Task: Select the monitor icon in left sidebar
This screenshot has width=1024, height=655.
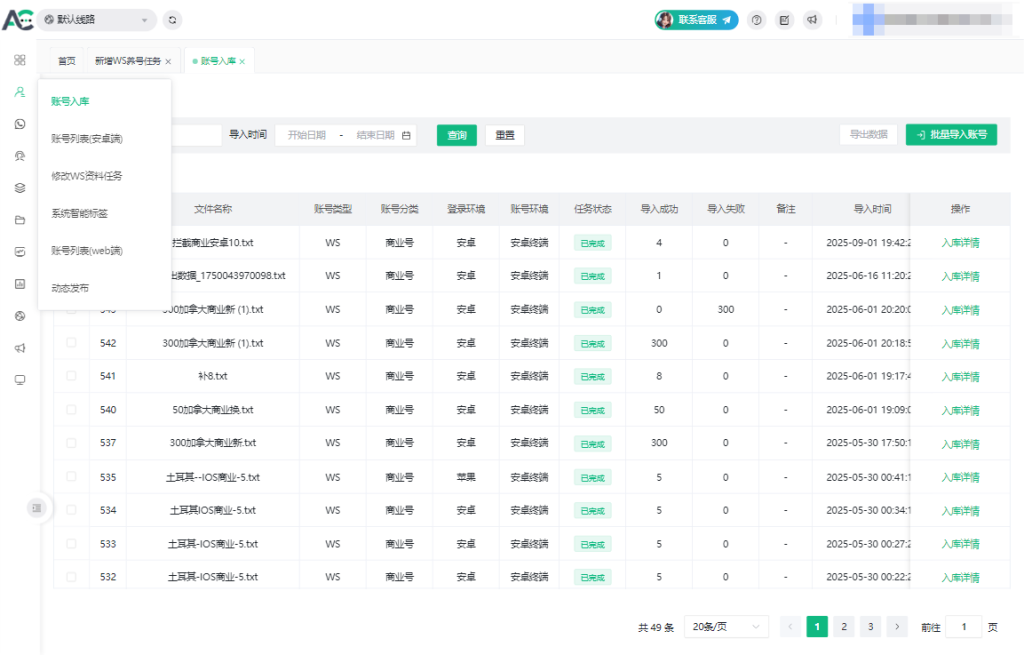Action: [x=19, y=380]
